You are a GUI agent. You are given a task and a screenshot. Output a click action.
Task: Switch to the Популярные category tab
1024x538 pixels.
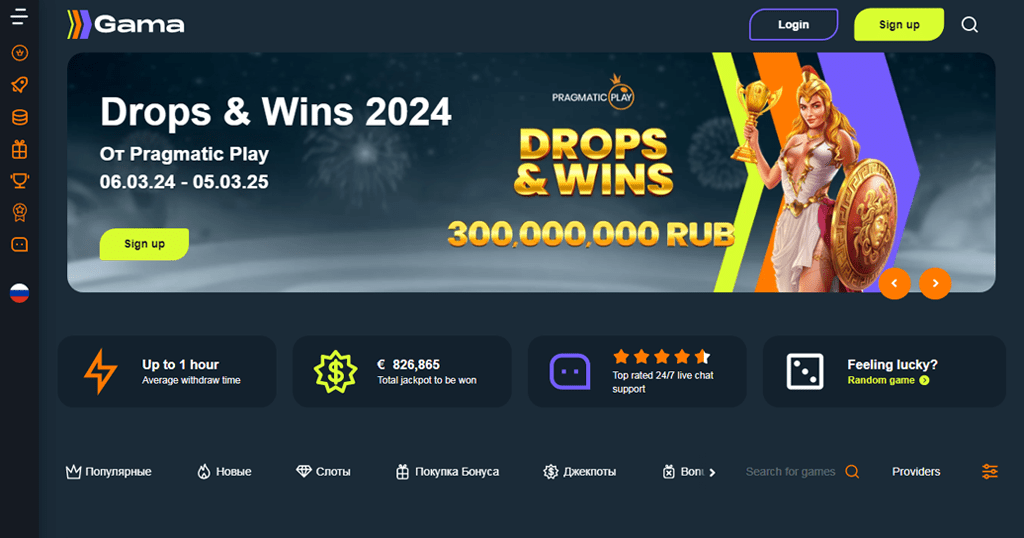coord(108,471)
